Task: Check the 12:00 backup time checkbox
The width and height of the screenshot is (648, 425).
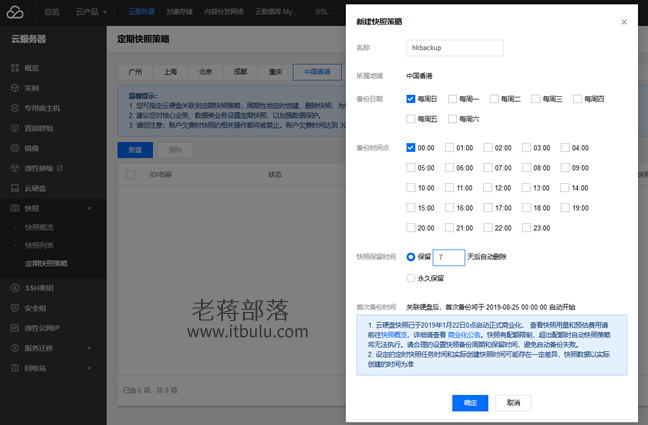Action: coord(488,188)
